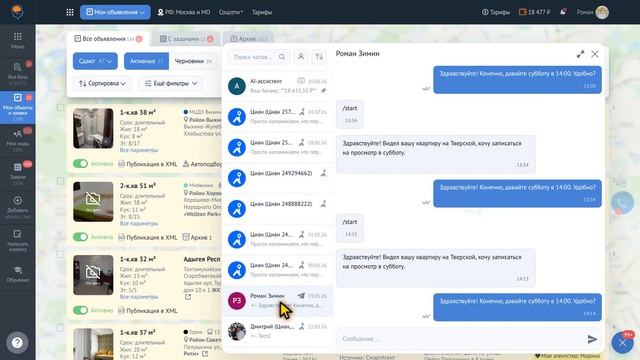Open Тарифы menu next to Соцсети

262,12
